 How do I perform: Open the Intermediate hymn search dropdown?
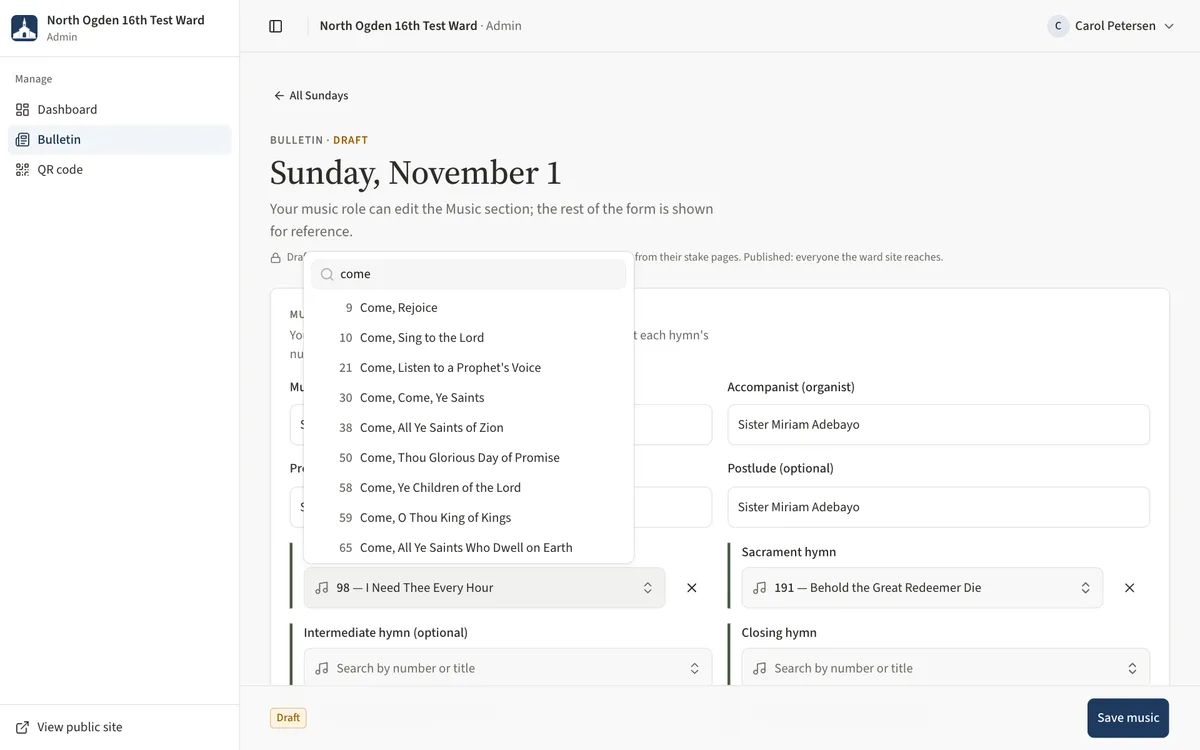tap(508, 668)
